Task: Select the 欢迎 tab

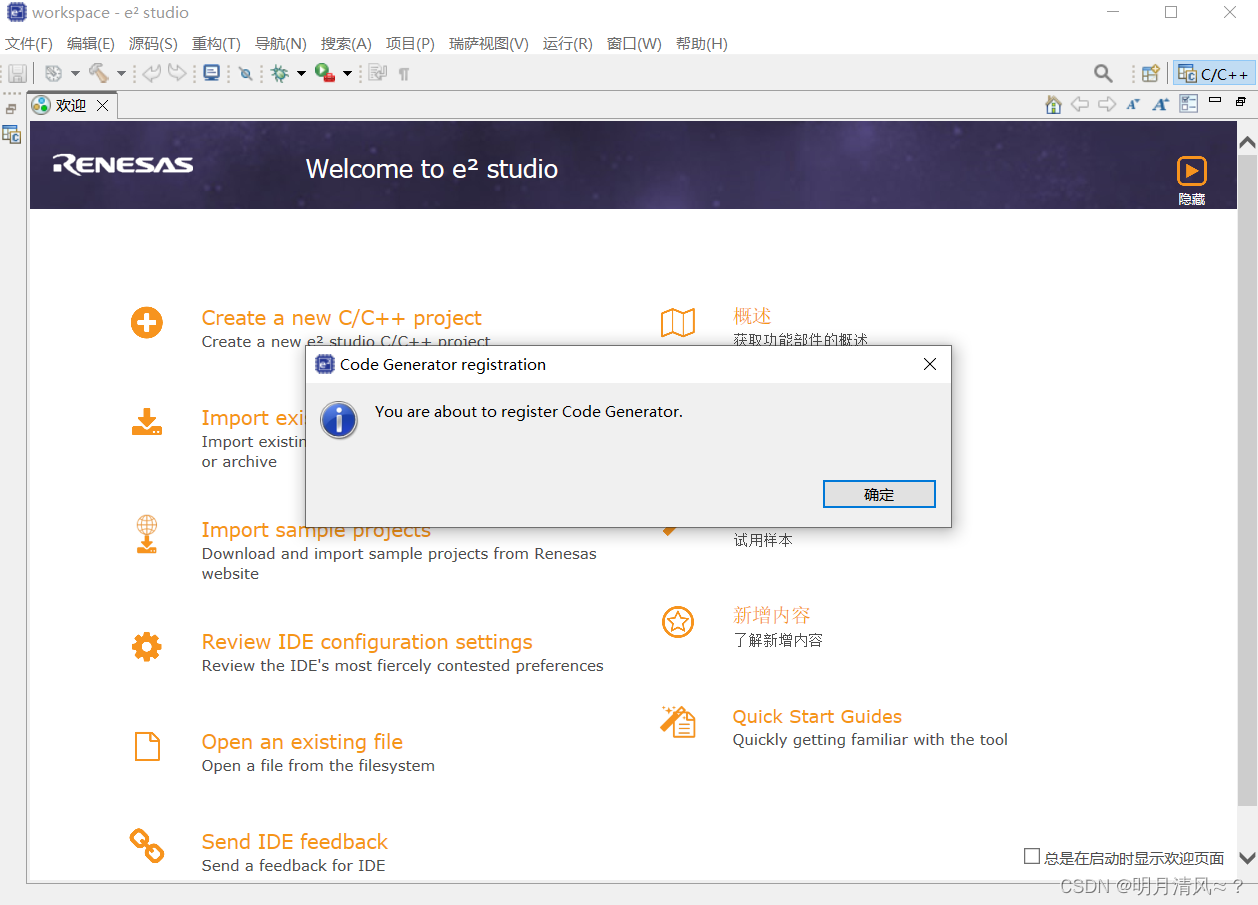Action: (71, 105)
